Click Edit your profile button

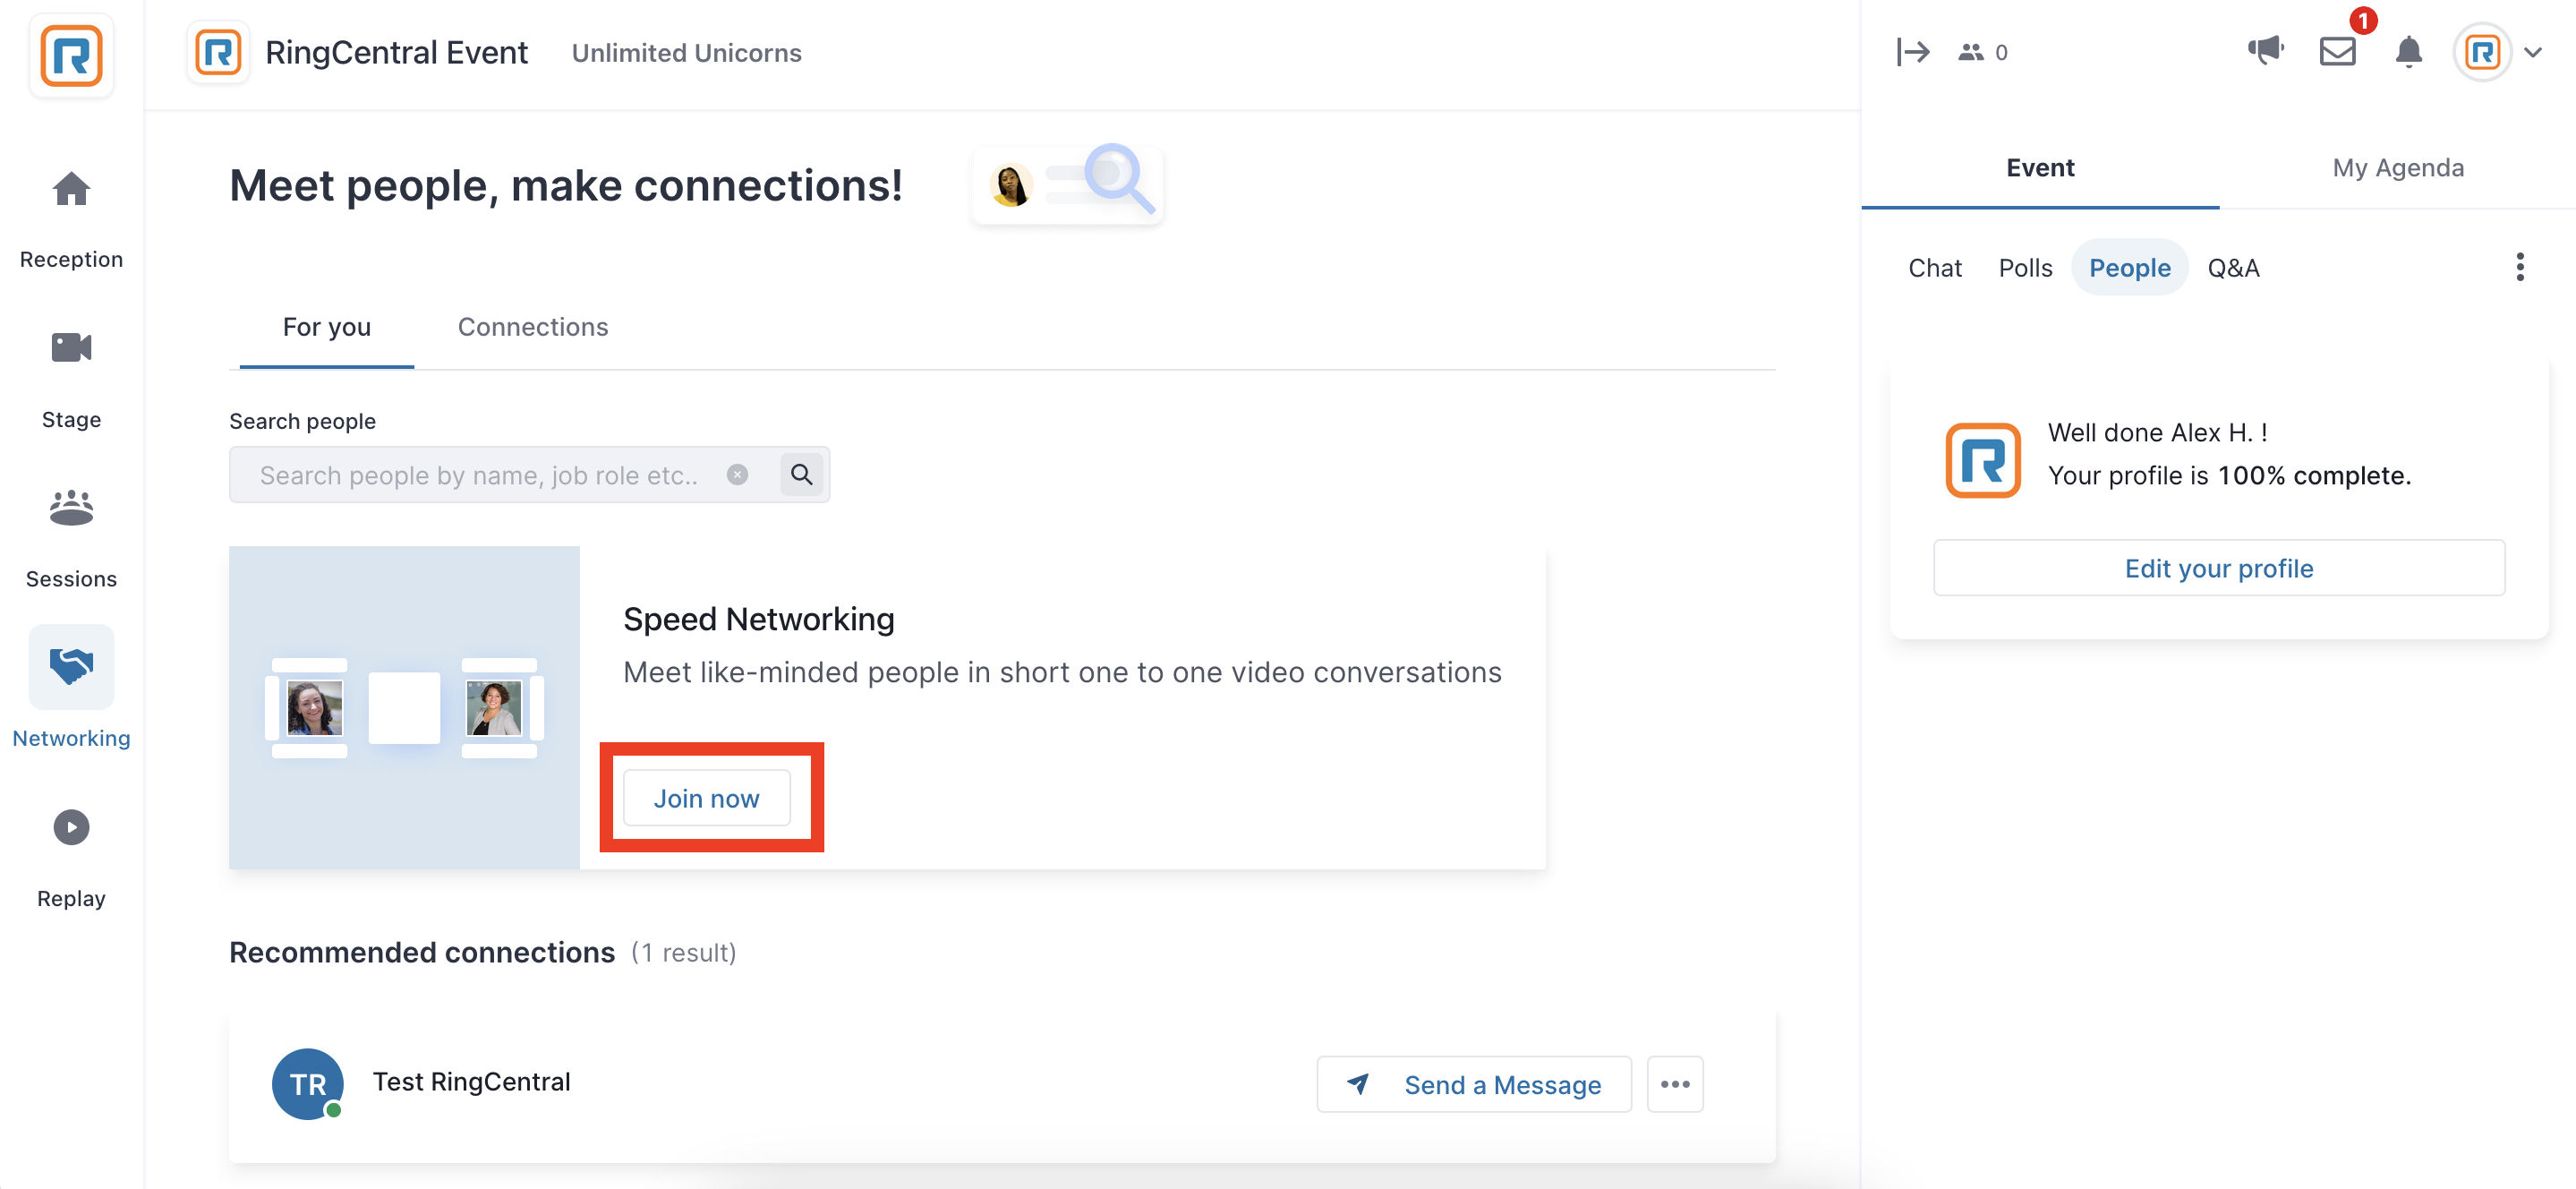pyautogui.click(x=2219, y=568)
